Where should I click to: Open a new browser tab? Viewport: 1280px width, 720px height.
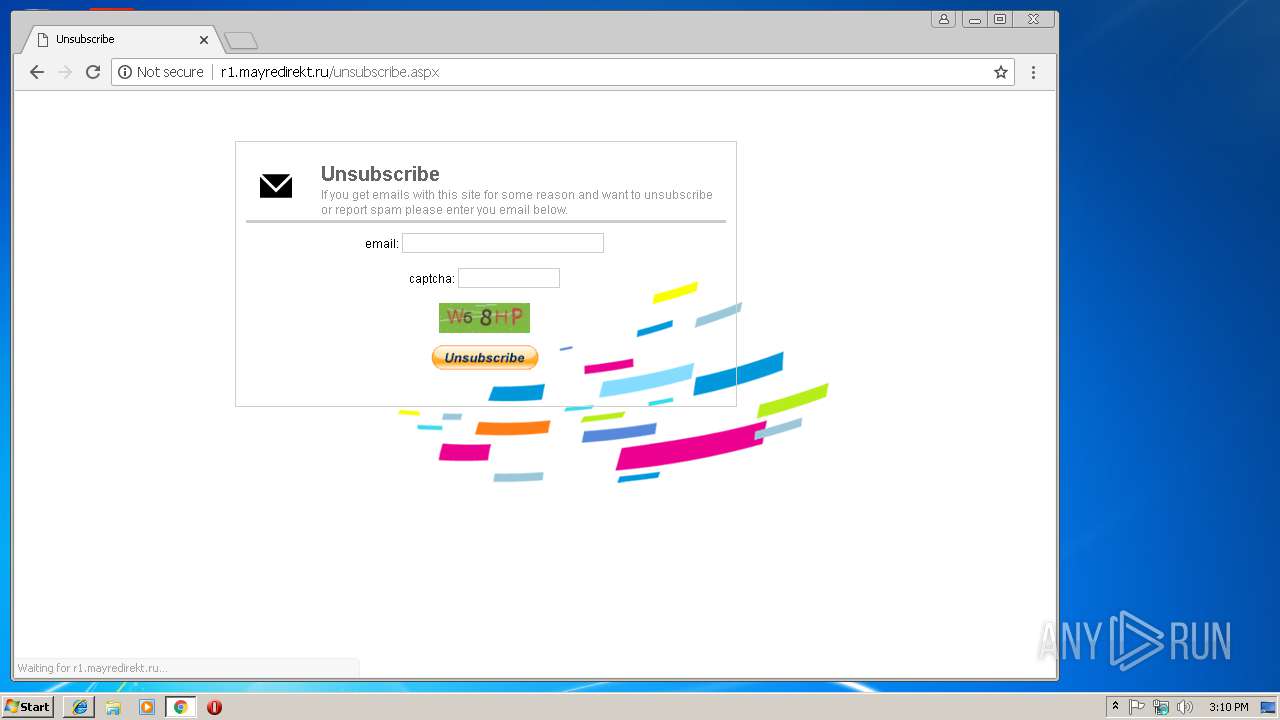click(x=241, y=41)
